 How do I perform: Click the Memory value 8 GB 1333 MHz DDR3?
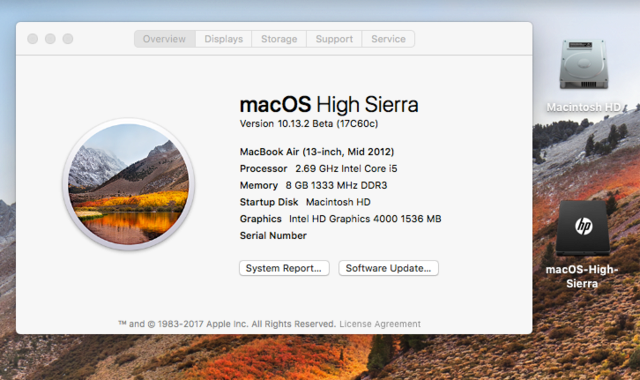pos(336,185)
